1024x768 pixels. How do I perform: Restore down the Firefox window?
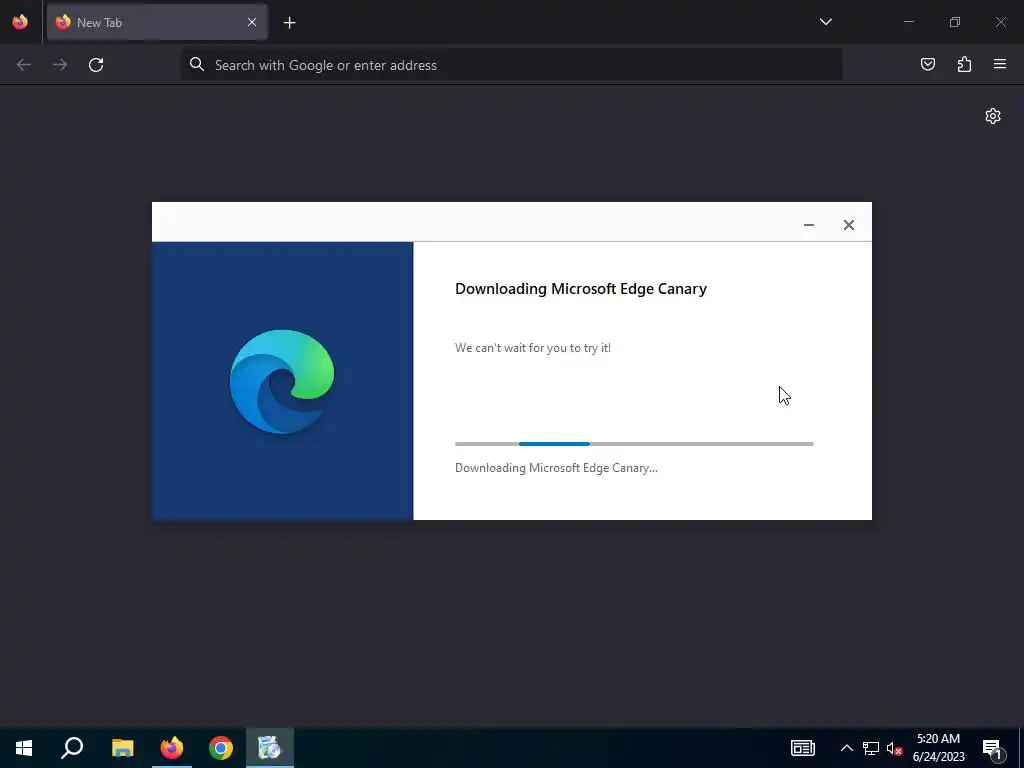tap(955, 22)
